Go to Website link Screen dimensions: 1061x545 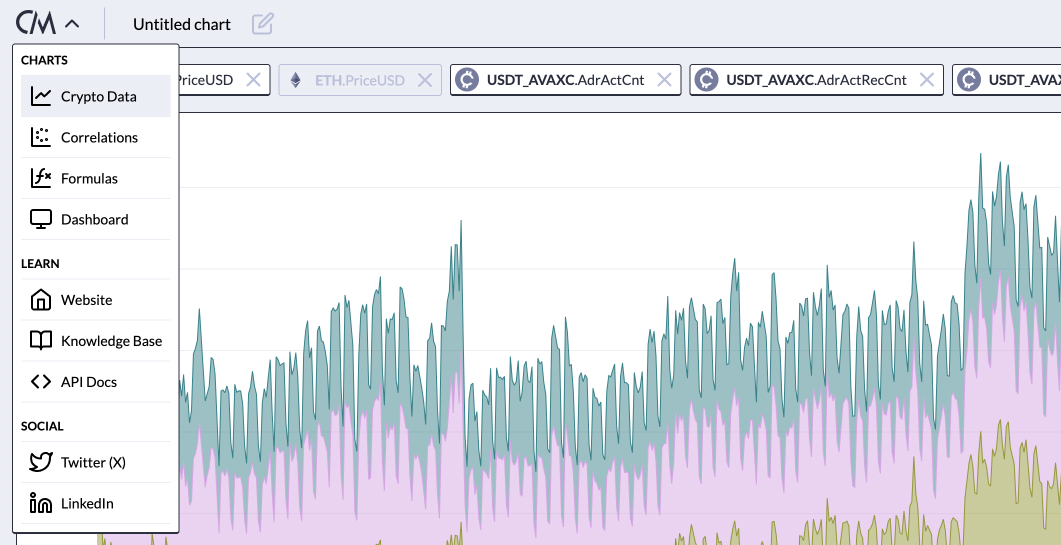point(95,300)
